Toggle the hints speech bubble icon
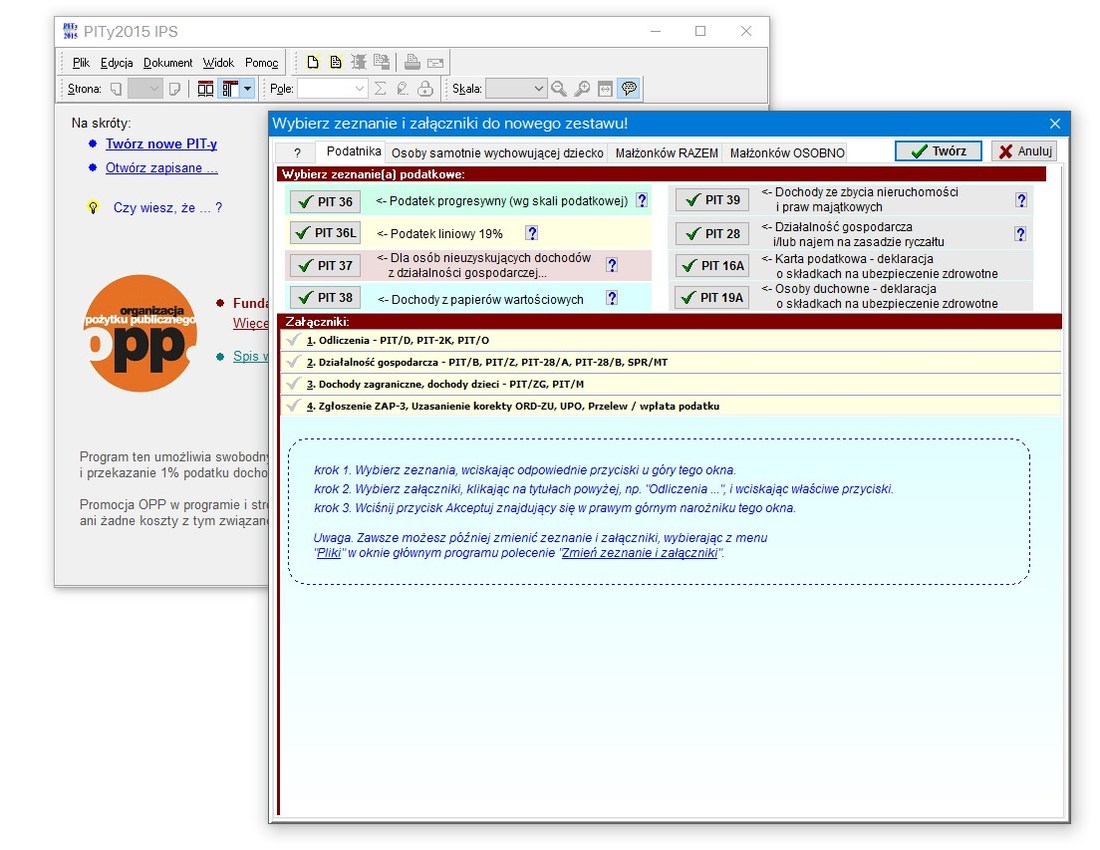The height and width of the screenshot is (850, 1100). click(629, 89)
